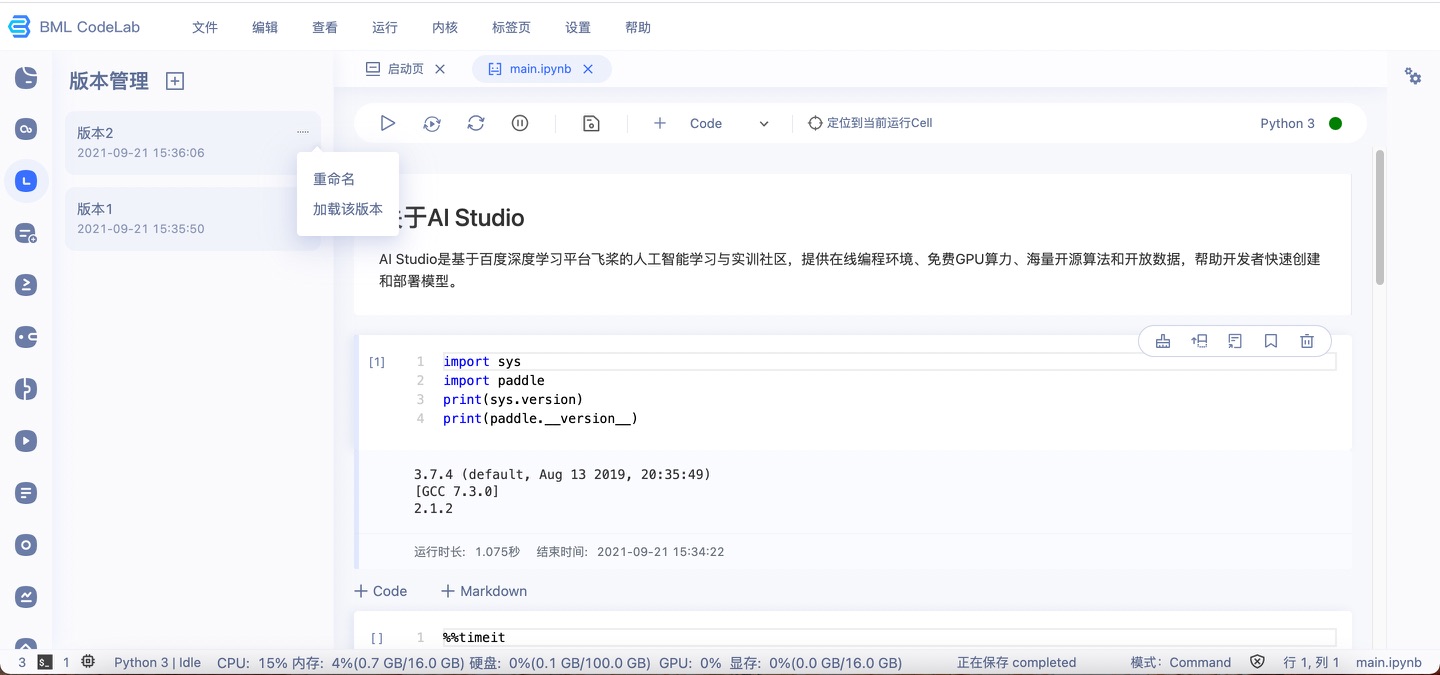
Task: Open the settings gears icon at right
Action: pyautogui.click(x=1413, y=76)
